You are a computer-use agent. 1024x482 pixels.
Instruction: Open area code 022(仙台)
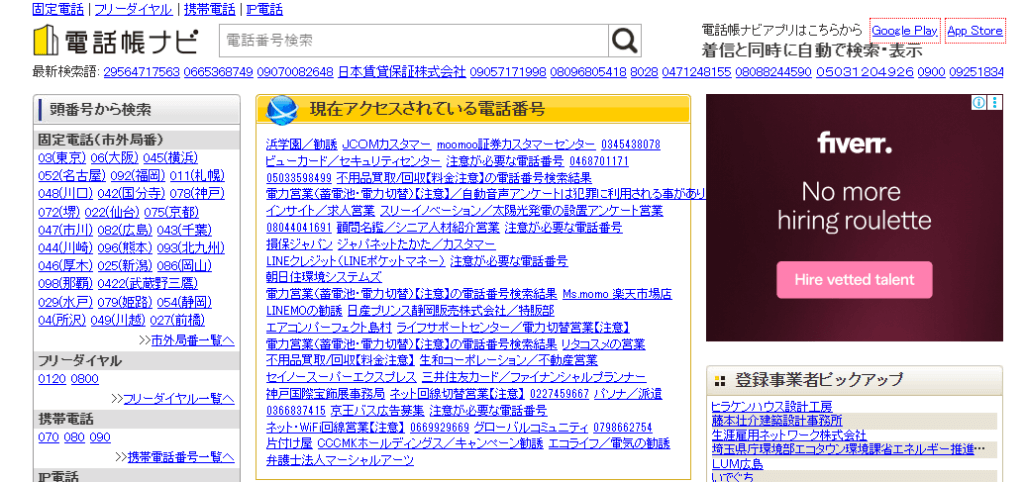[x=112, y=212]
